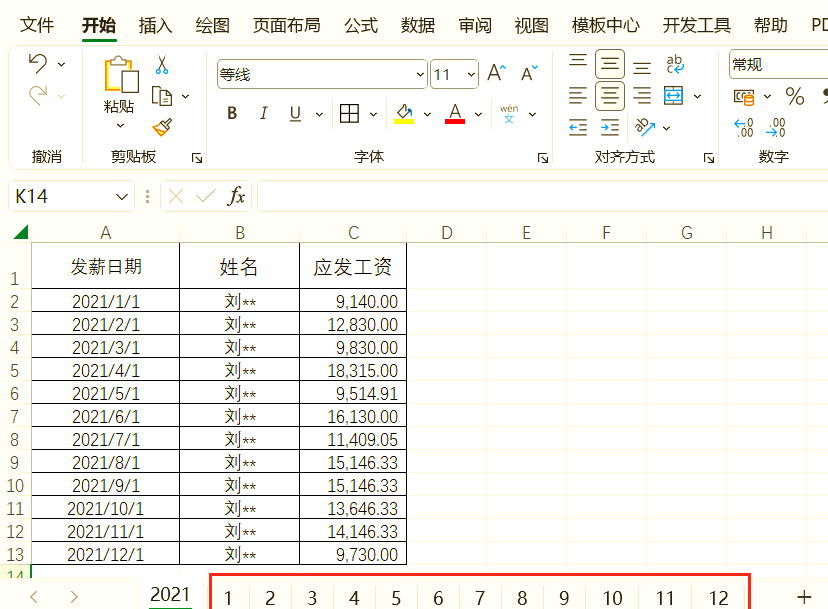Click the Paste clipboard icon
The height and width of the screenshot is (609, 828).
coord(121,74)
